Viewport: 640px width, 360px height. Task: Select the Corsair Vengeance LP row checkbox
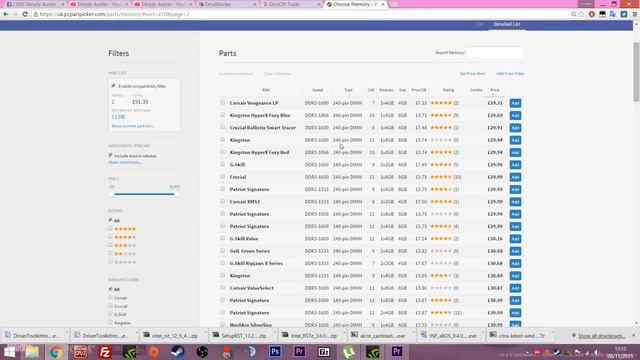click(222, 102)
